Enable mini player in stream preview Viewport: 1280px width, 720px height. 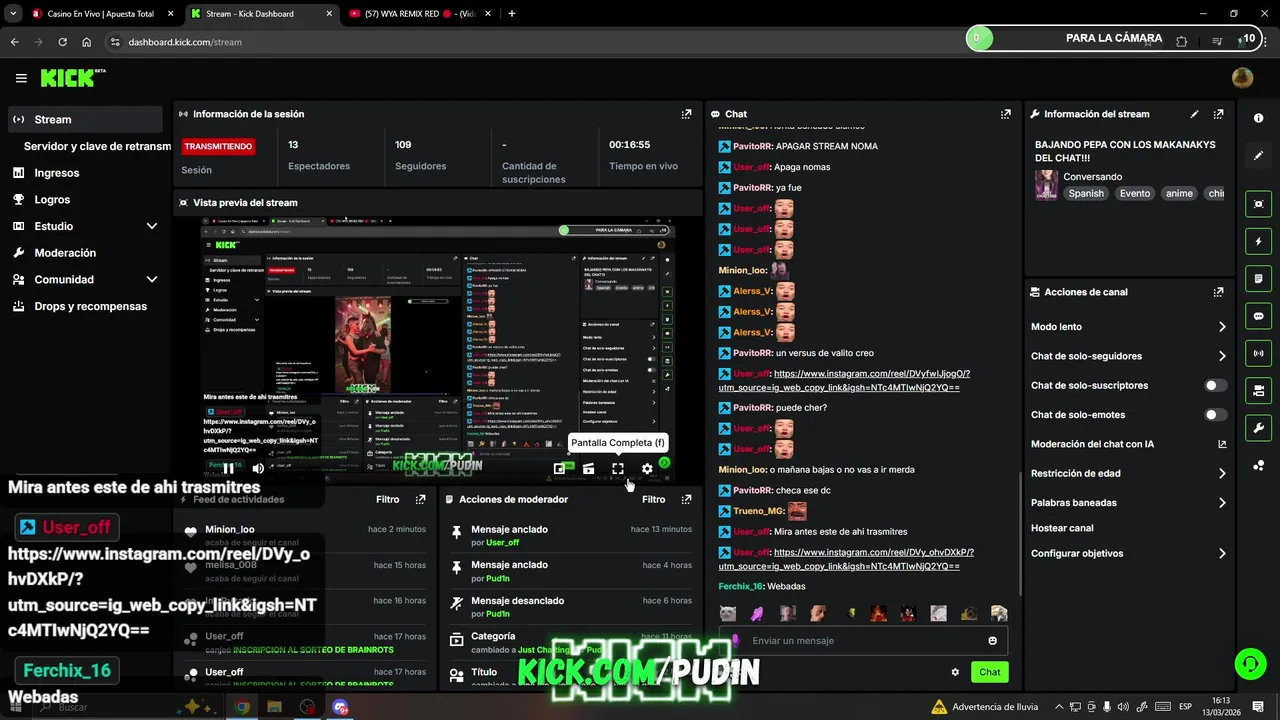560,468
